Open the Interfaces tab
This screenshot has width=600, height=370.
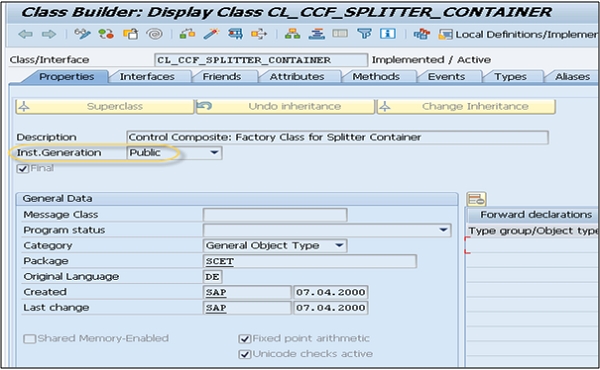pos(147,77)
